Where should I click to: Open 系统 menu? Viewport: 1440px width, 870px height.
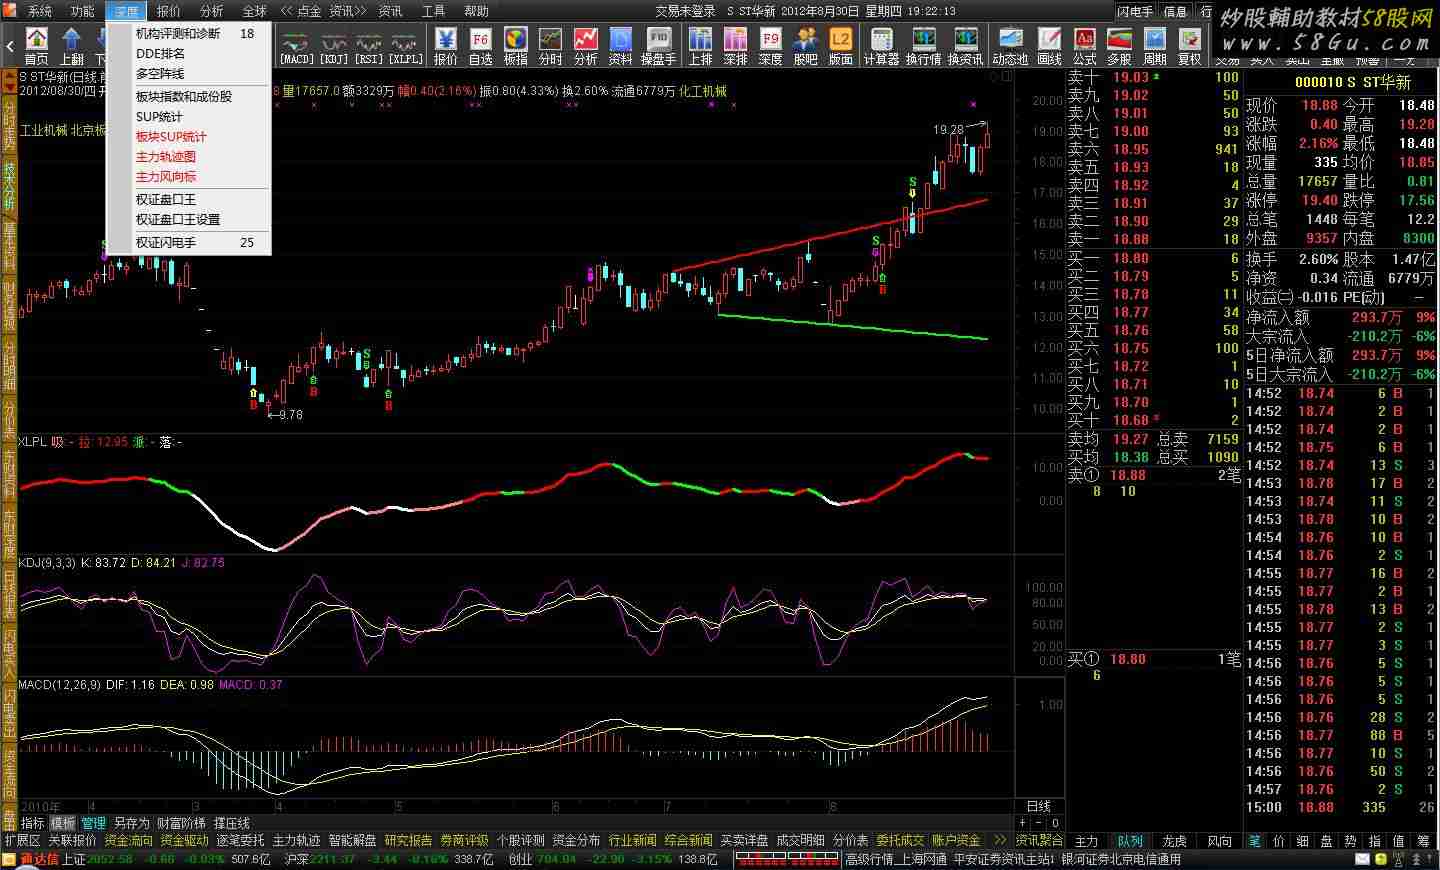(40, 11)
